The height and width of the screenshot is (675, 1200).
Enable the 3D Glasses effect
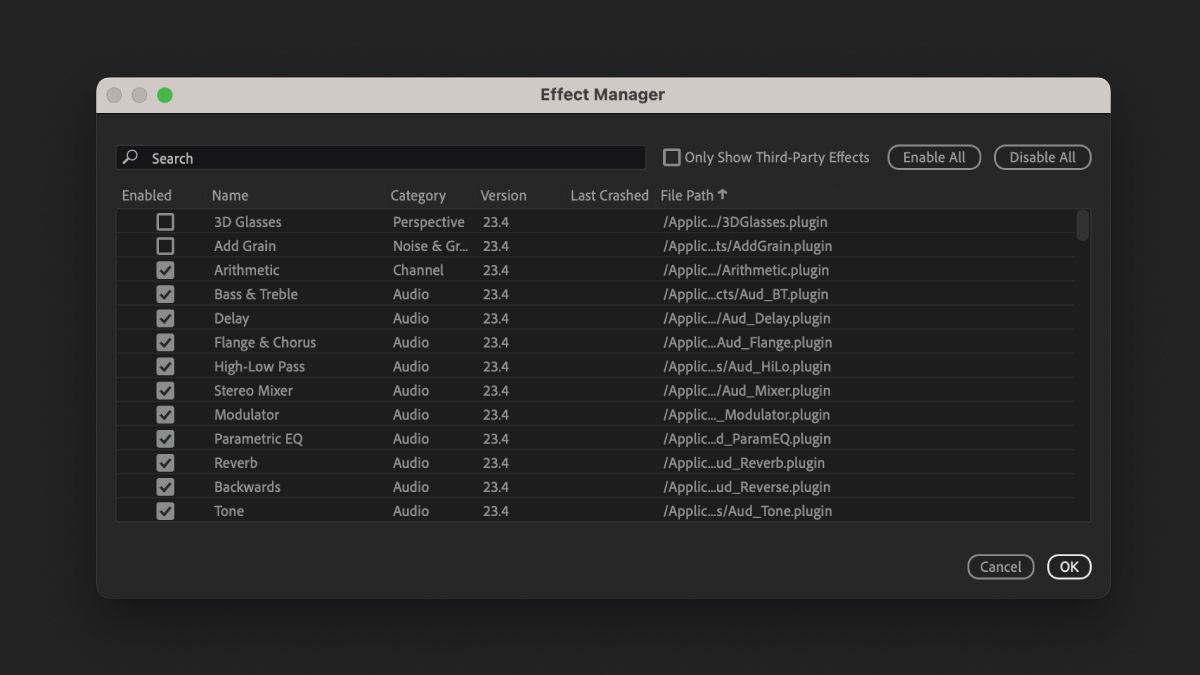pyautogui.click(x=165, y=221)
